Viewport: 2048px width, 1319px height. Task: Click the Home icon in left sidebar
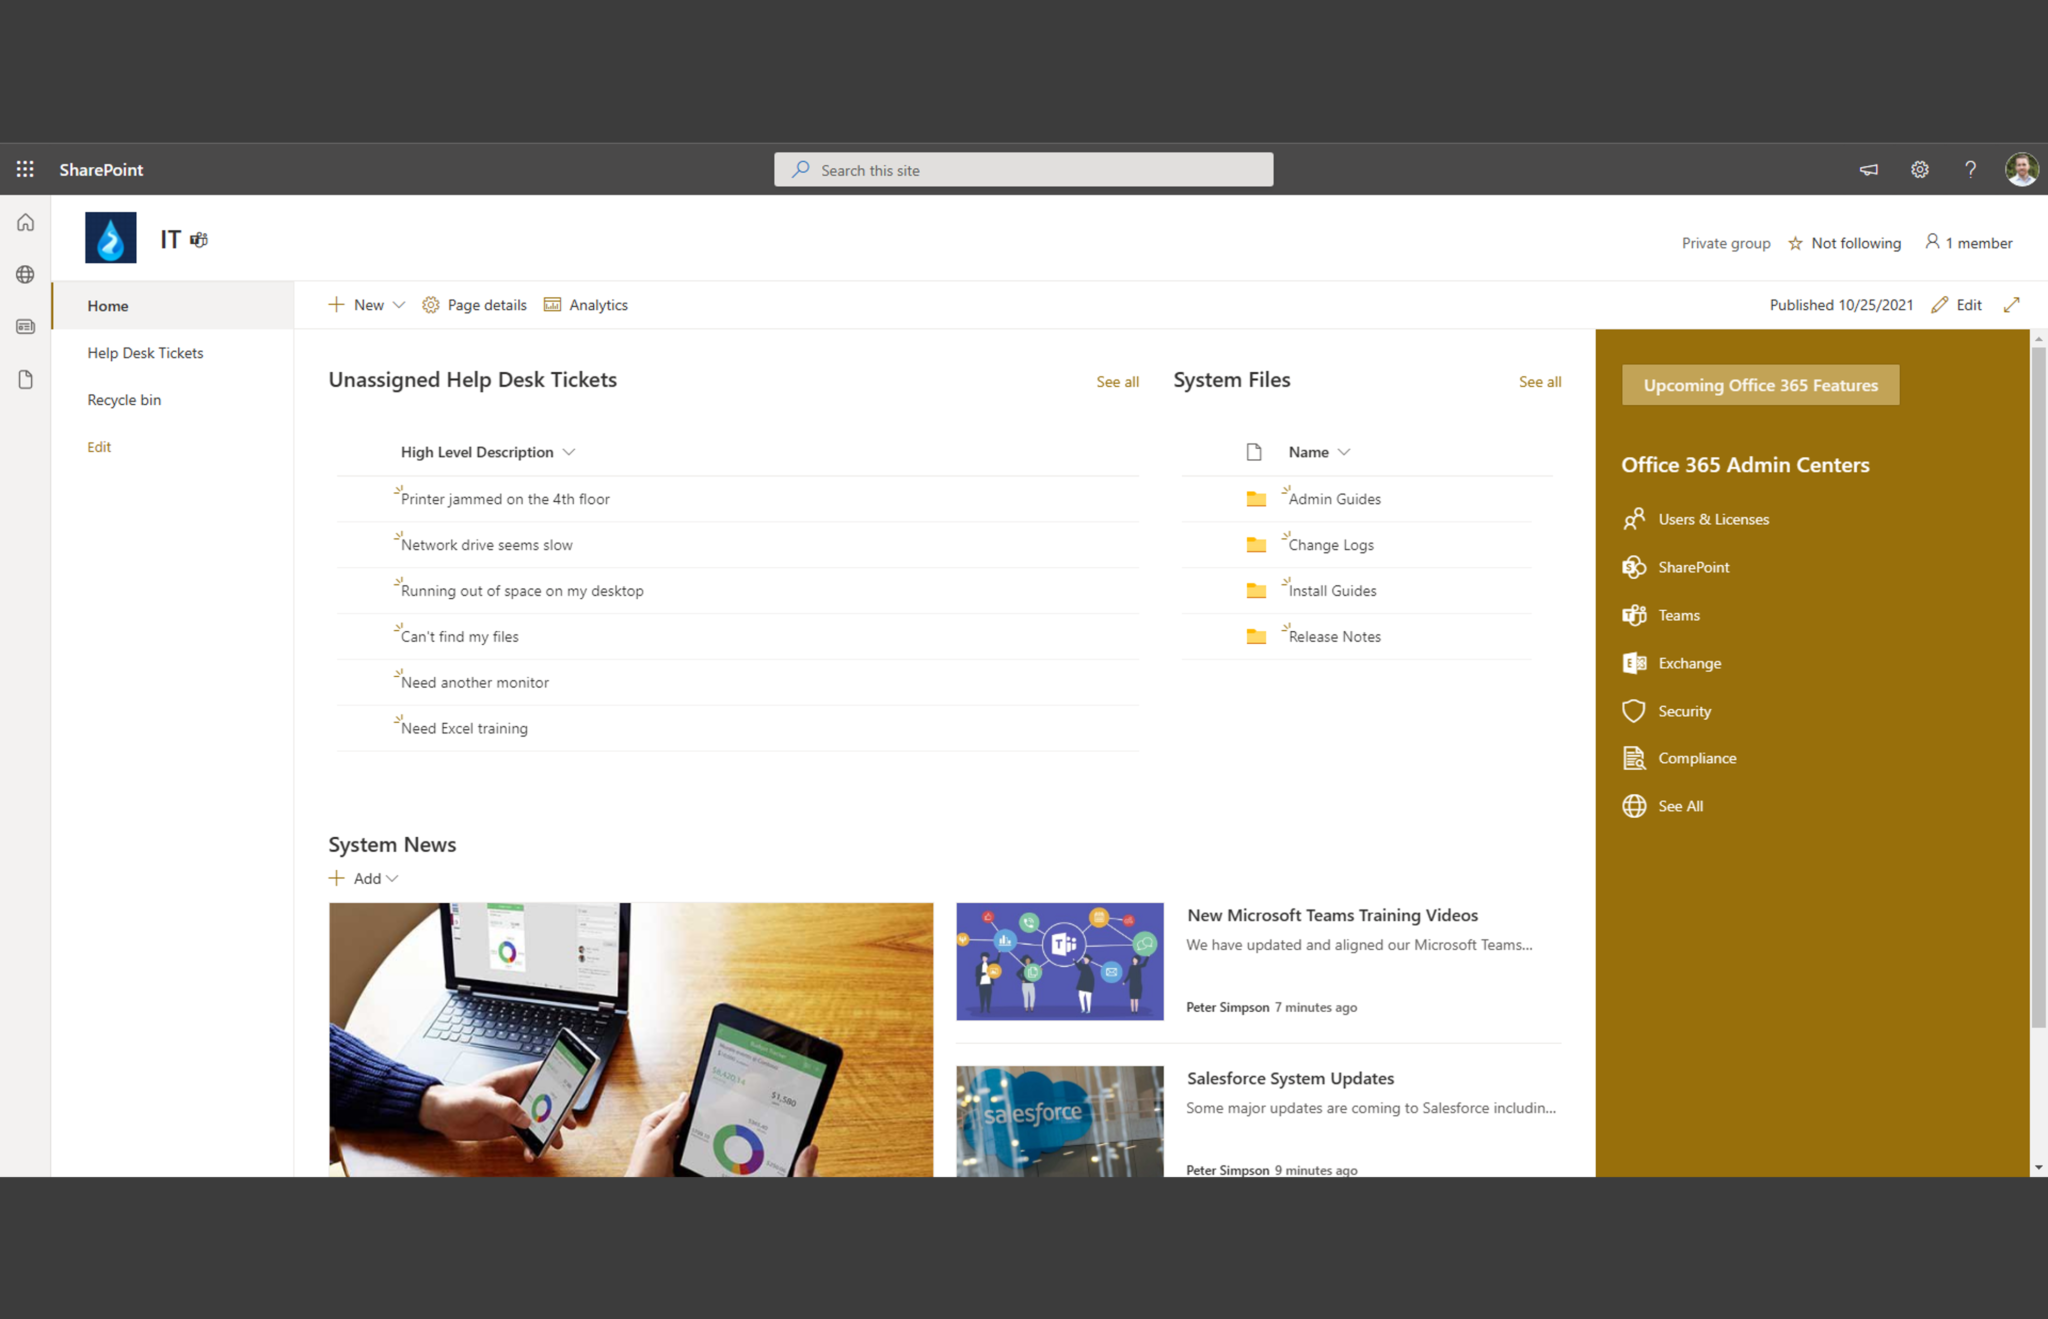(25, 222)
